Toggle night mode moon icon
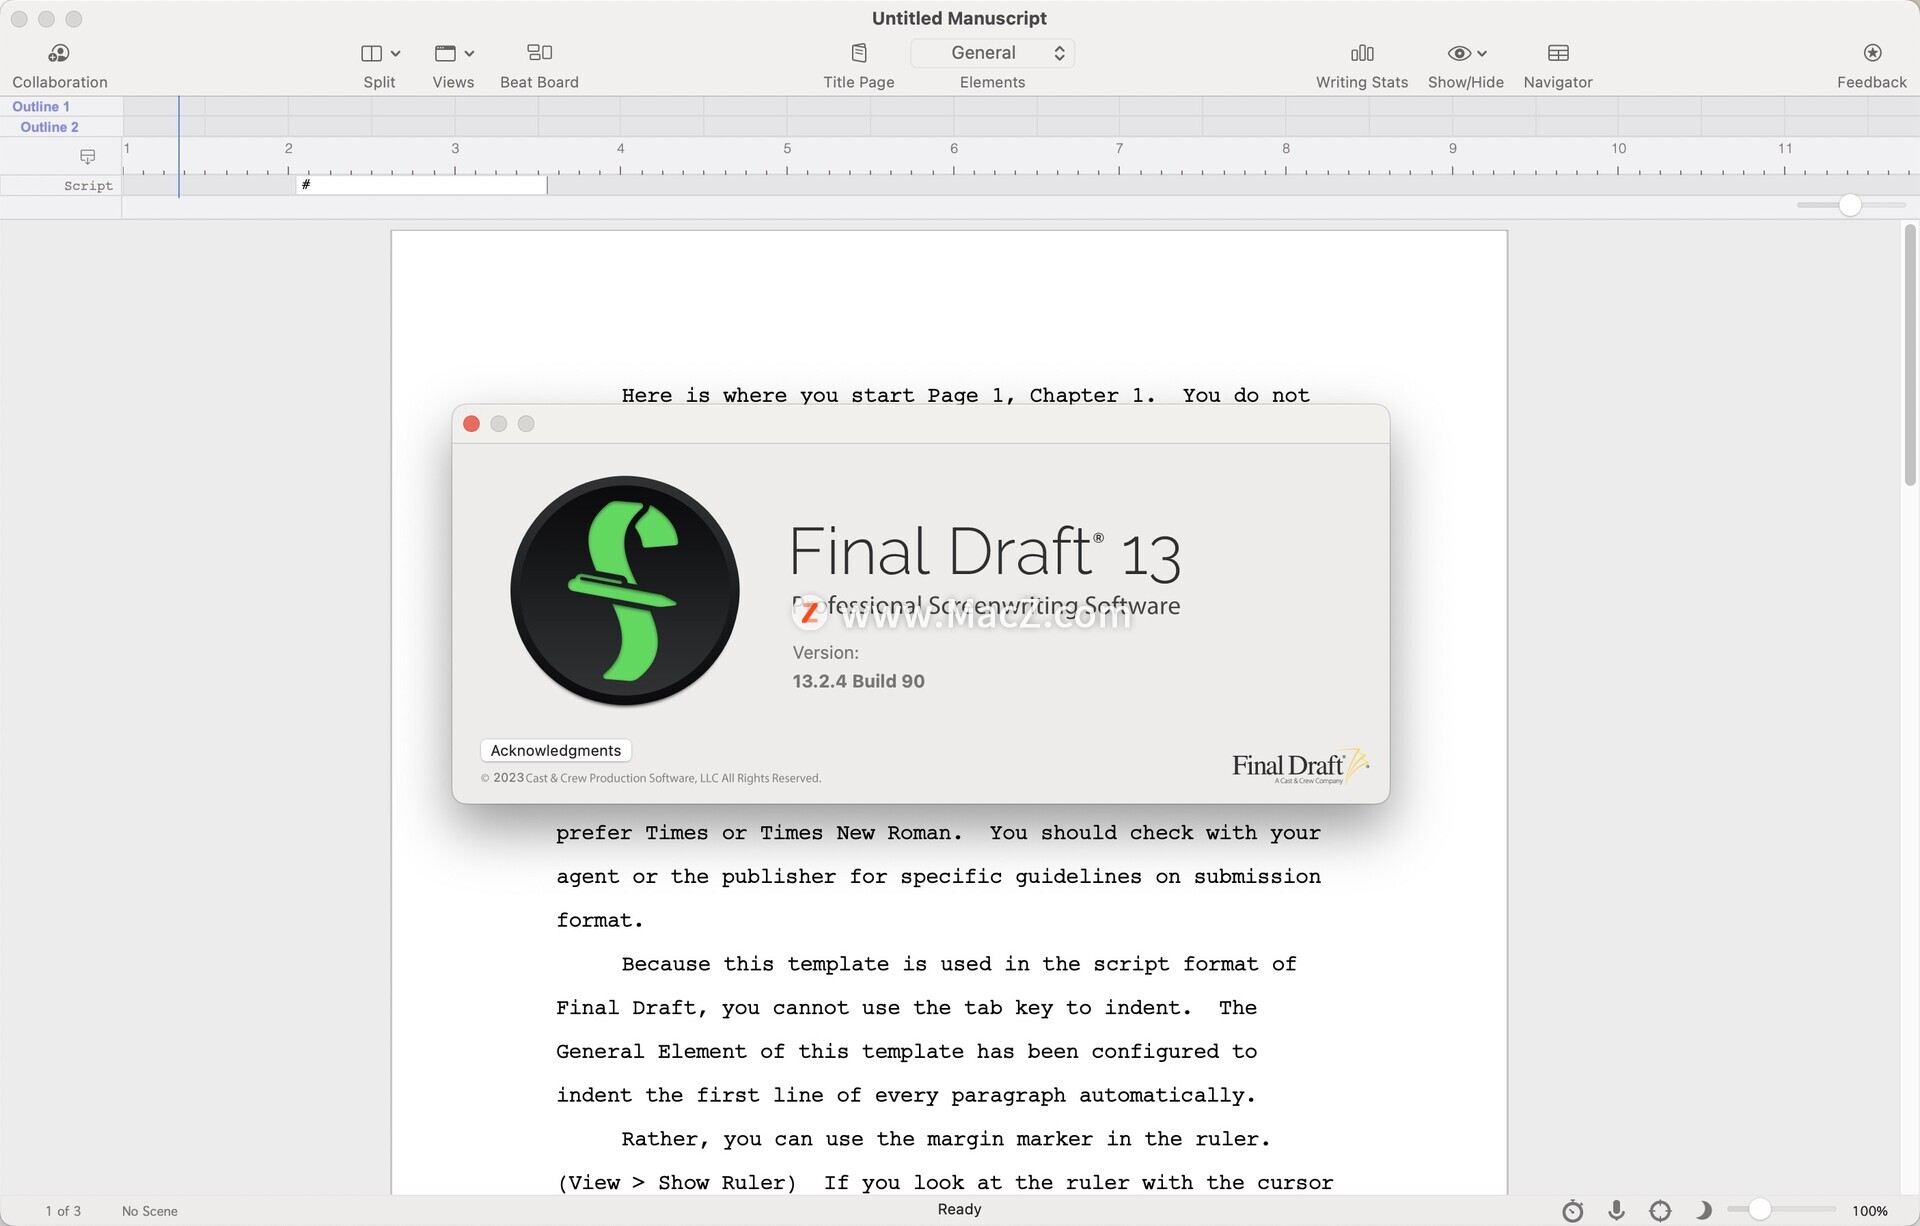 click(x=1703, y=1211)
